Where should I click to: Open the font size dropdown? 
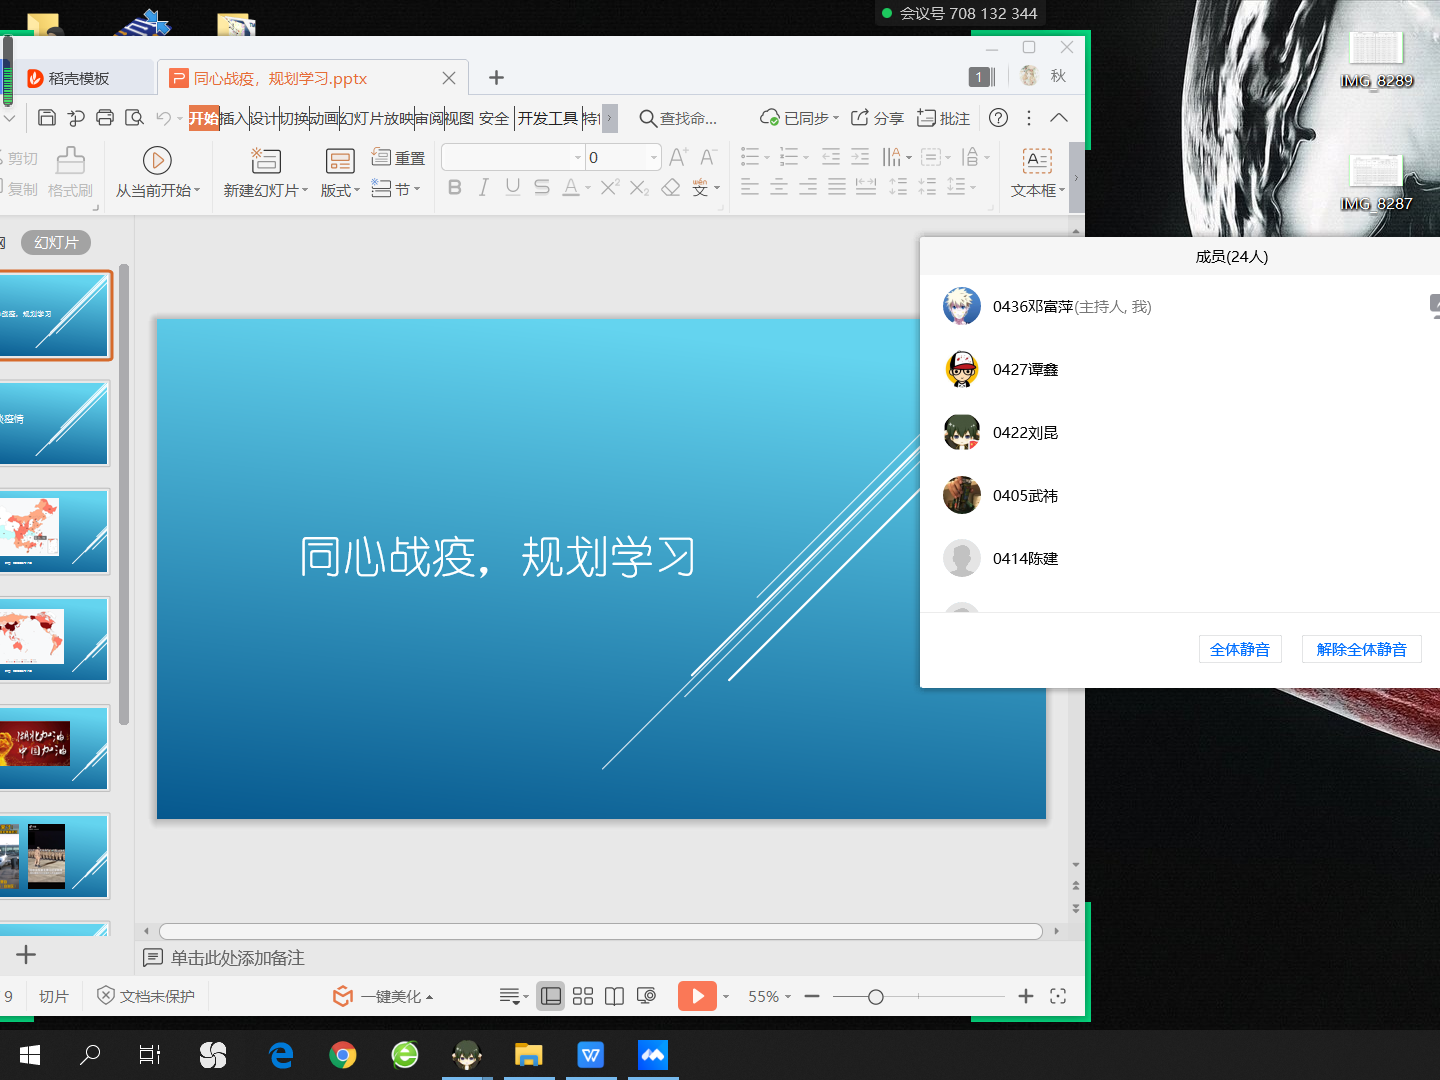point(654,158)
